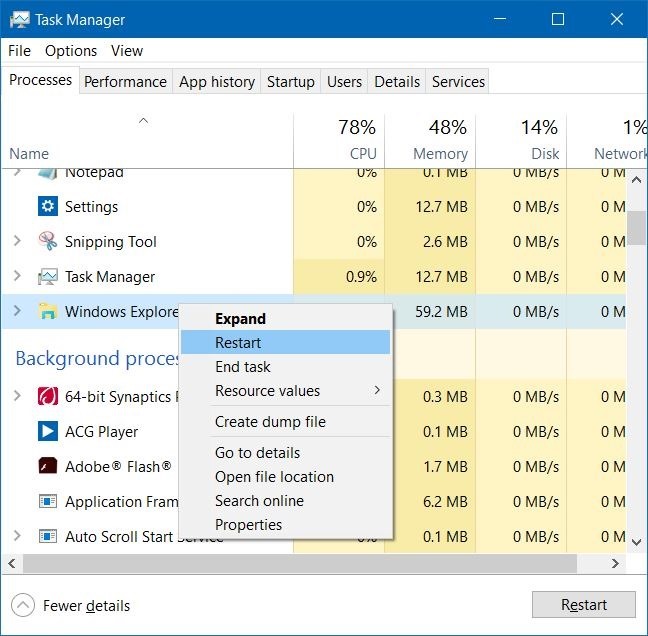Select the Settings process row name
The width and height of the screenshot is (648, 636).
(91, 207)
